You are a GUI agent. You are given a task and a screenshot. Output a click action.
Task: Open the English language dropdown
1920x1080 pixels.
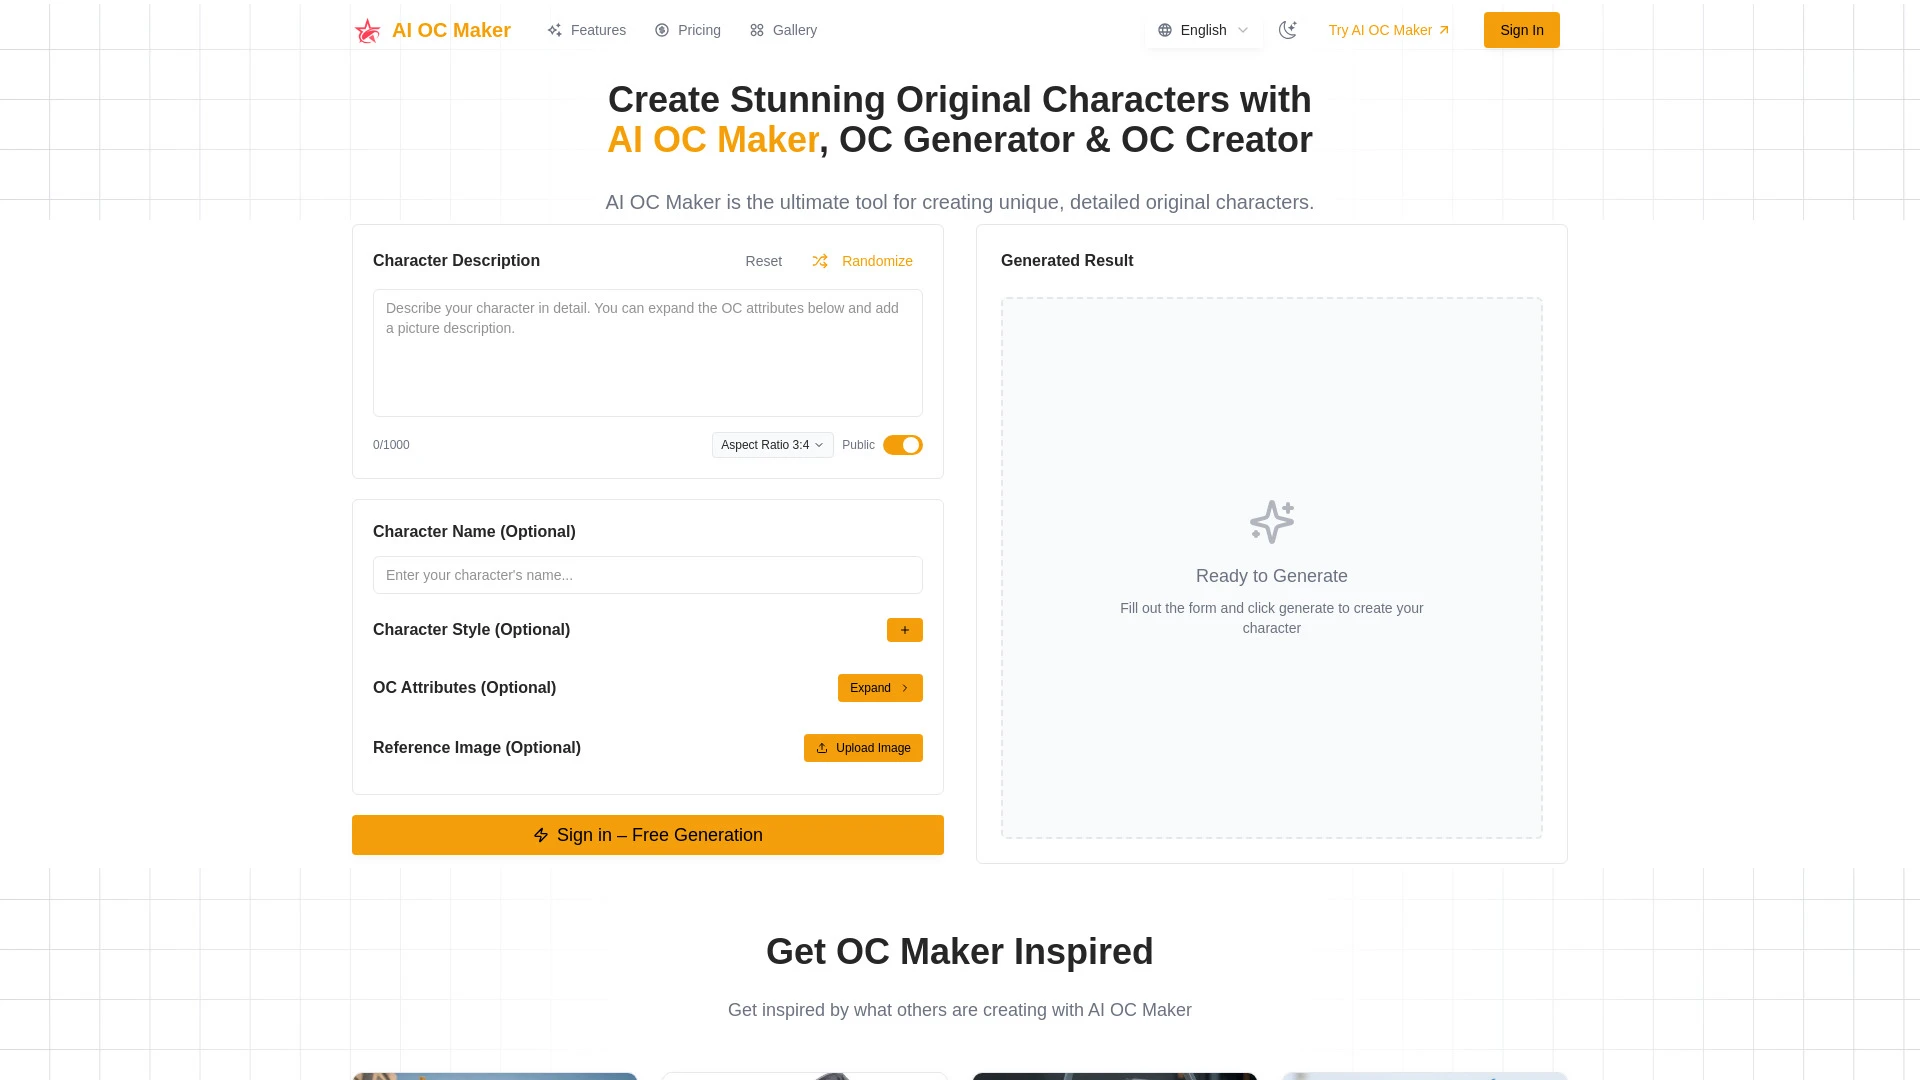[1203, 30]
